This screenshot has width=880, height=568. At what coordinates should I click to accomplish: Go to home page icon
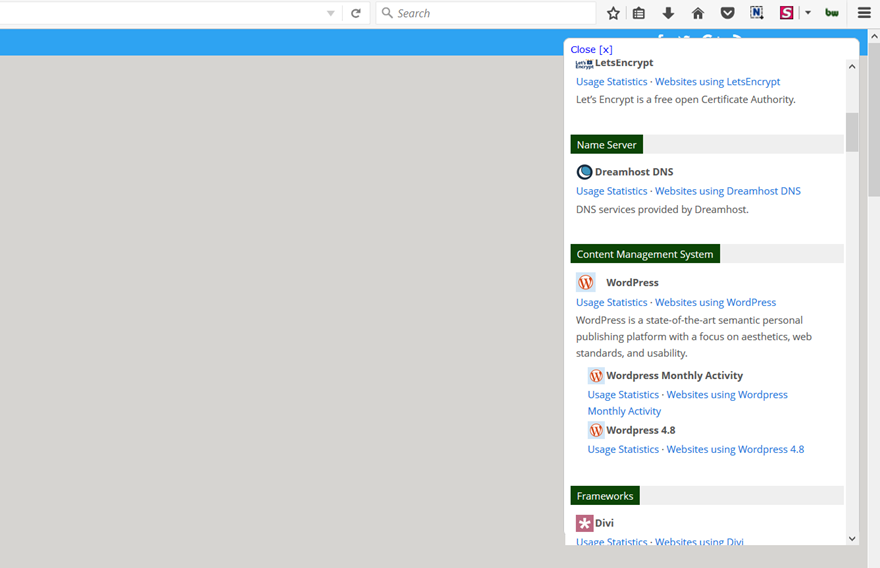(698, 13)
